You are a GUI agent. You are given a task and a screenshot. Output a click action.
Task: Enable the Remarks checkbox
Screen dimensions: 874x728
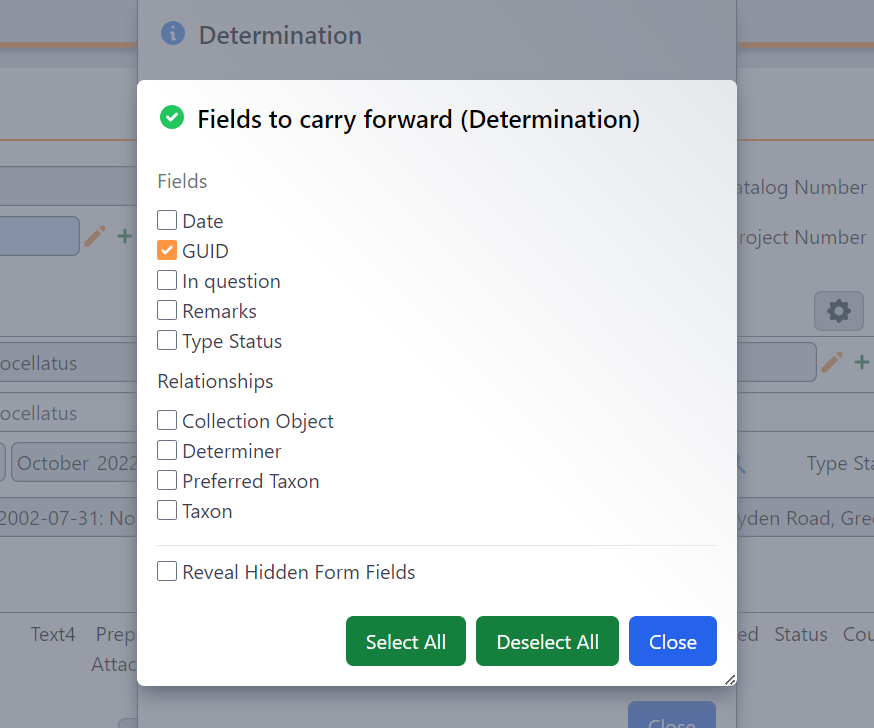[x=166, y=310]
